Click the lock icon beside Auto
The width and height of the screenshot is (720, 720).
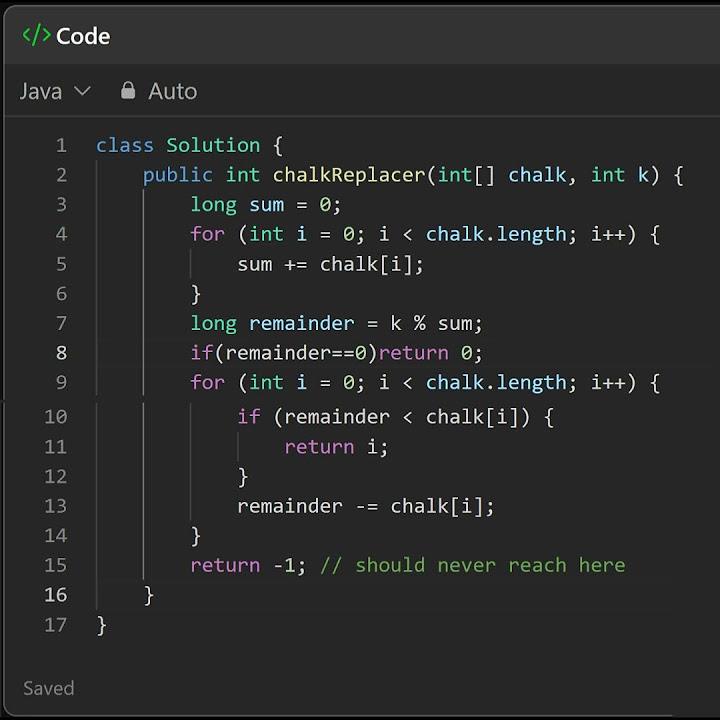click(x=128, y=91)
